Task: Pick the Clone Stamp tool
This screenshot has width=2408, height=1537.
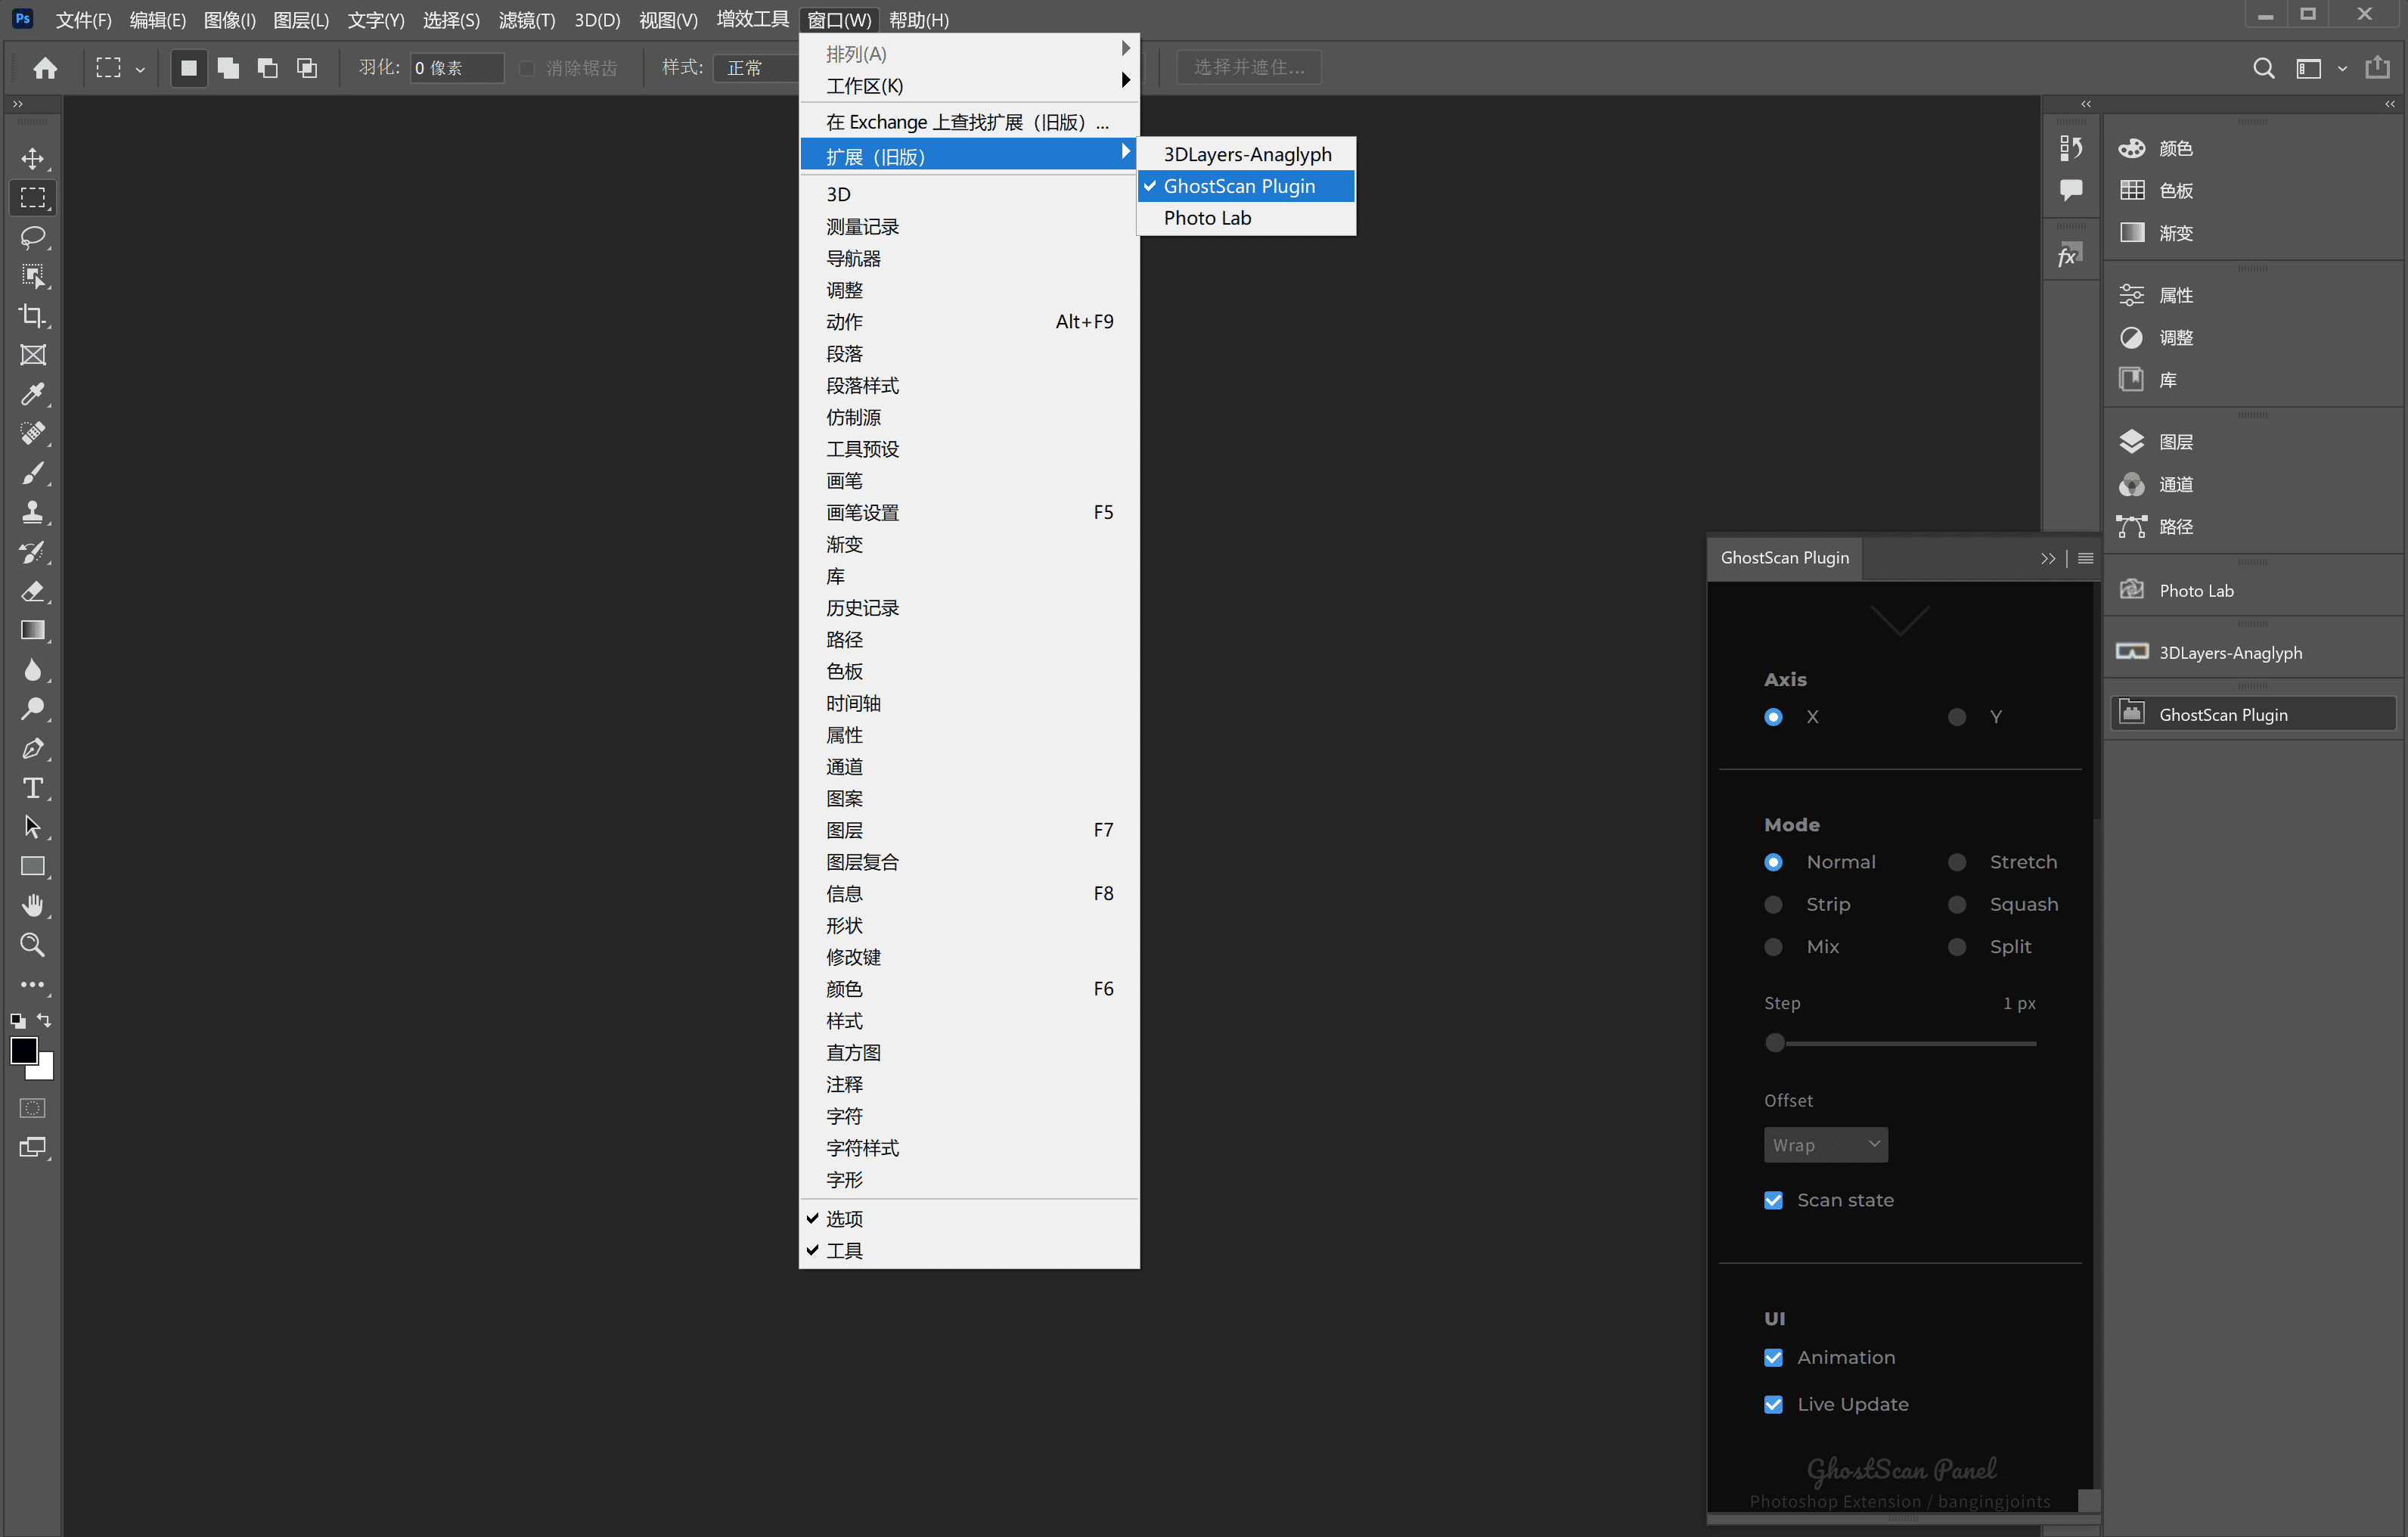Action: coord(32,512)
